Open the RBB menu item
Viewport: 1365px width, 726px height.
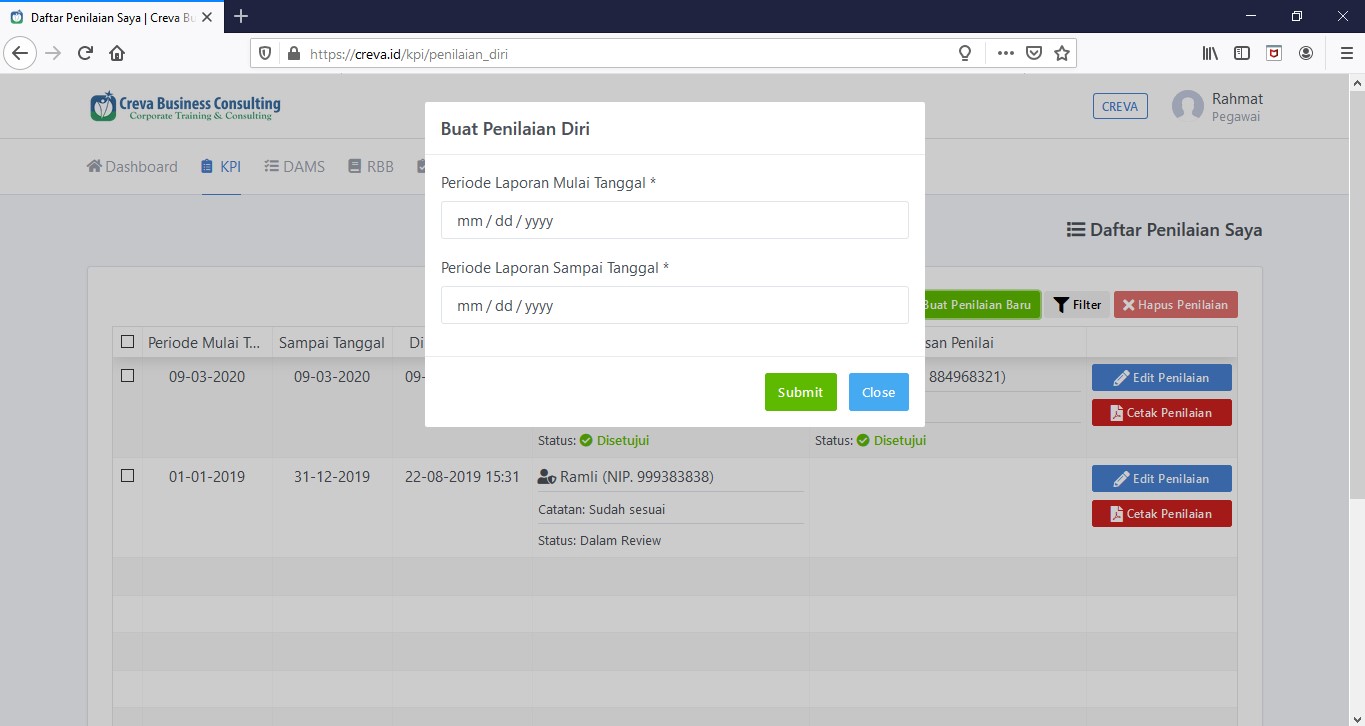coord(371,167)
